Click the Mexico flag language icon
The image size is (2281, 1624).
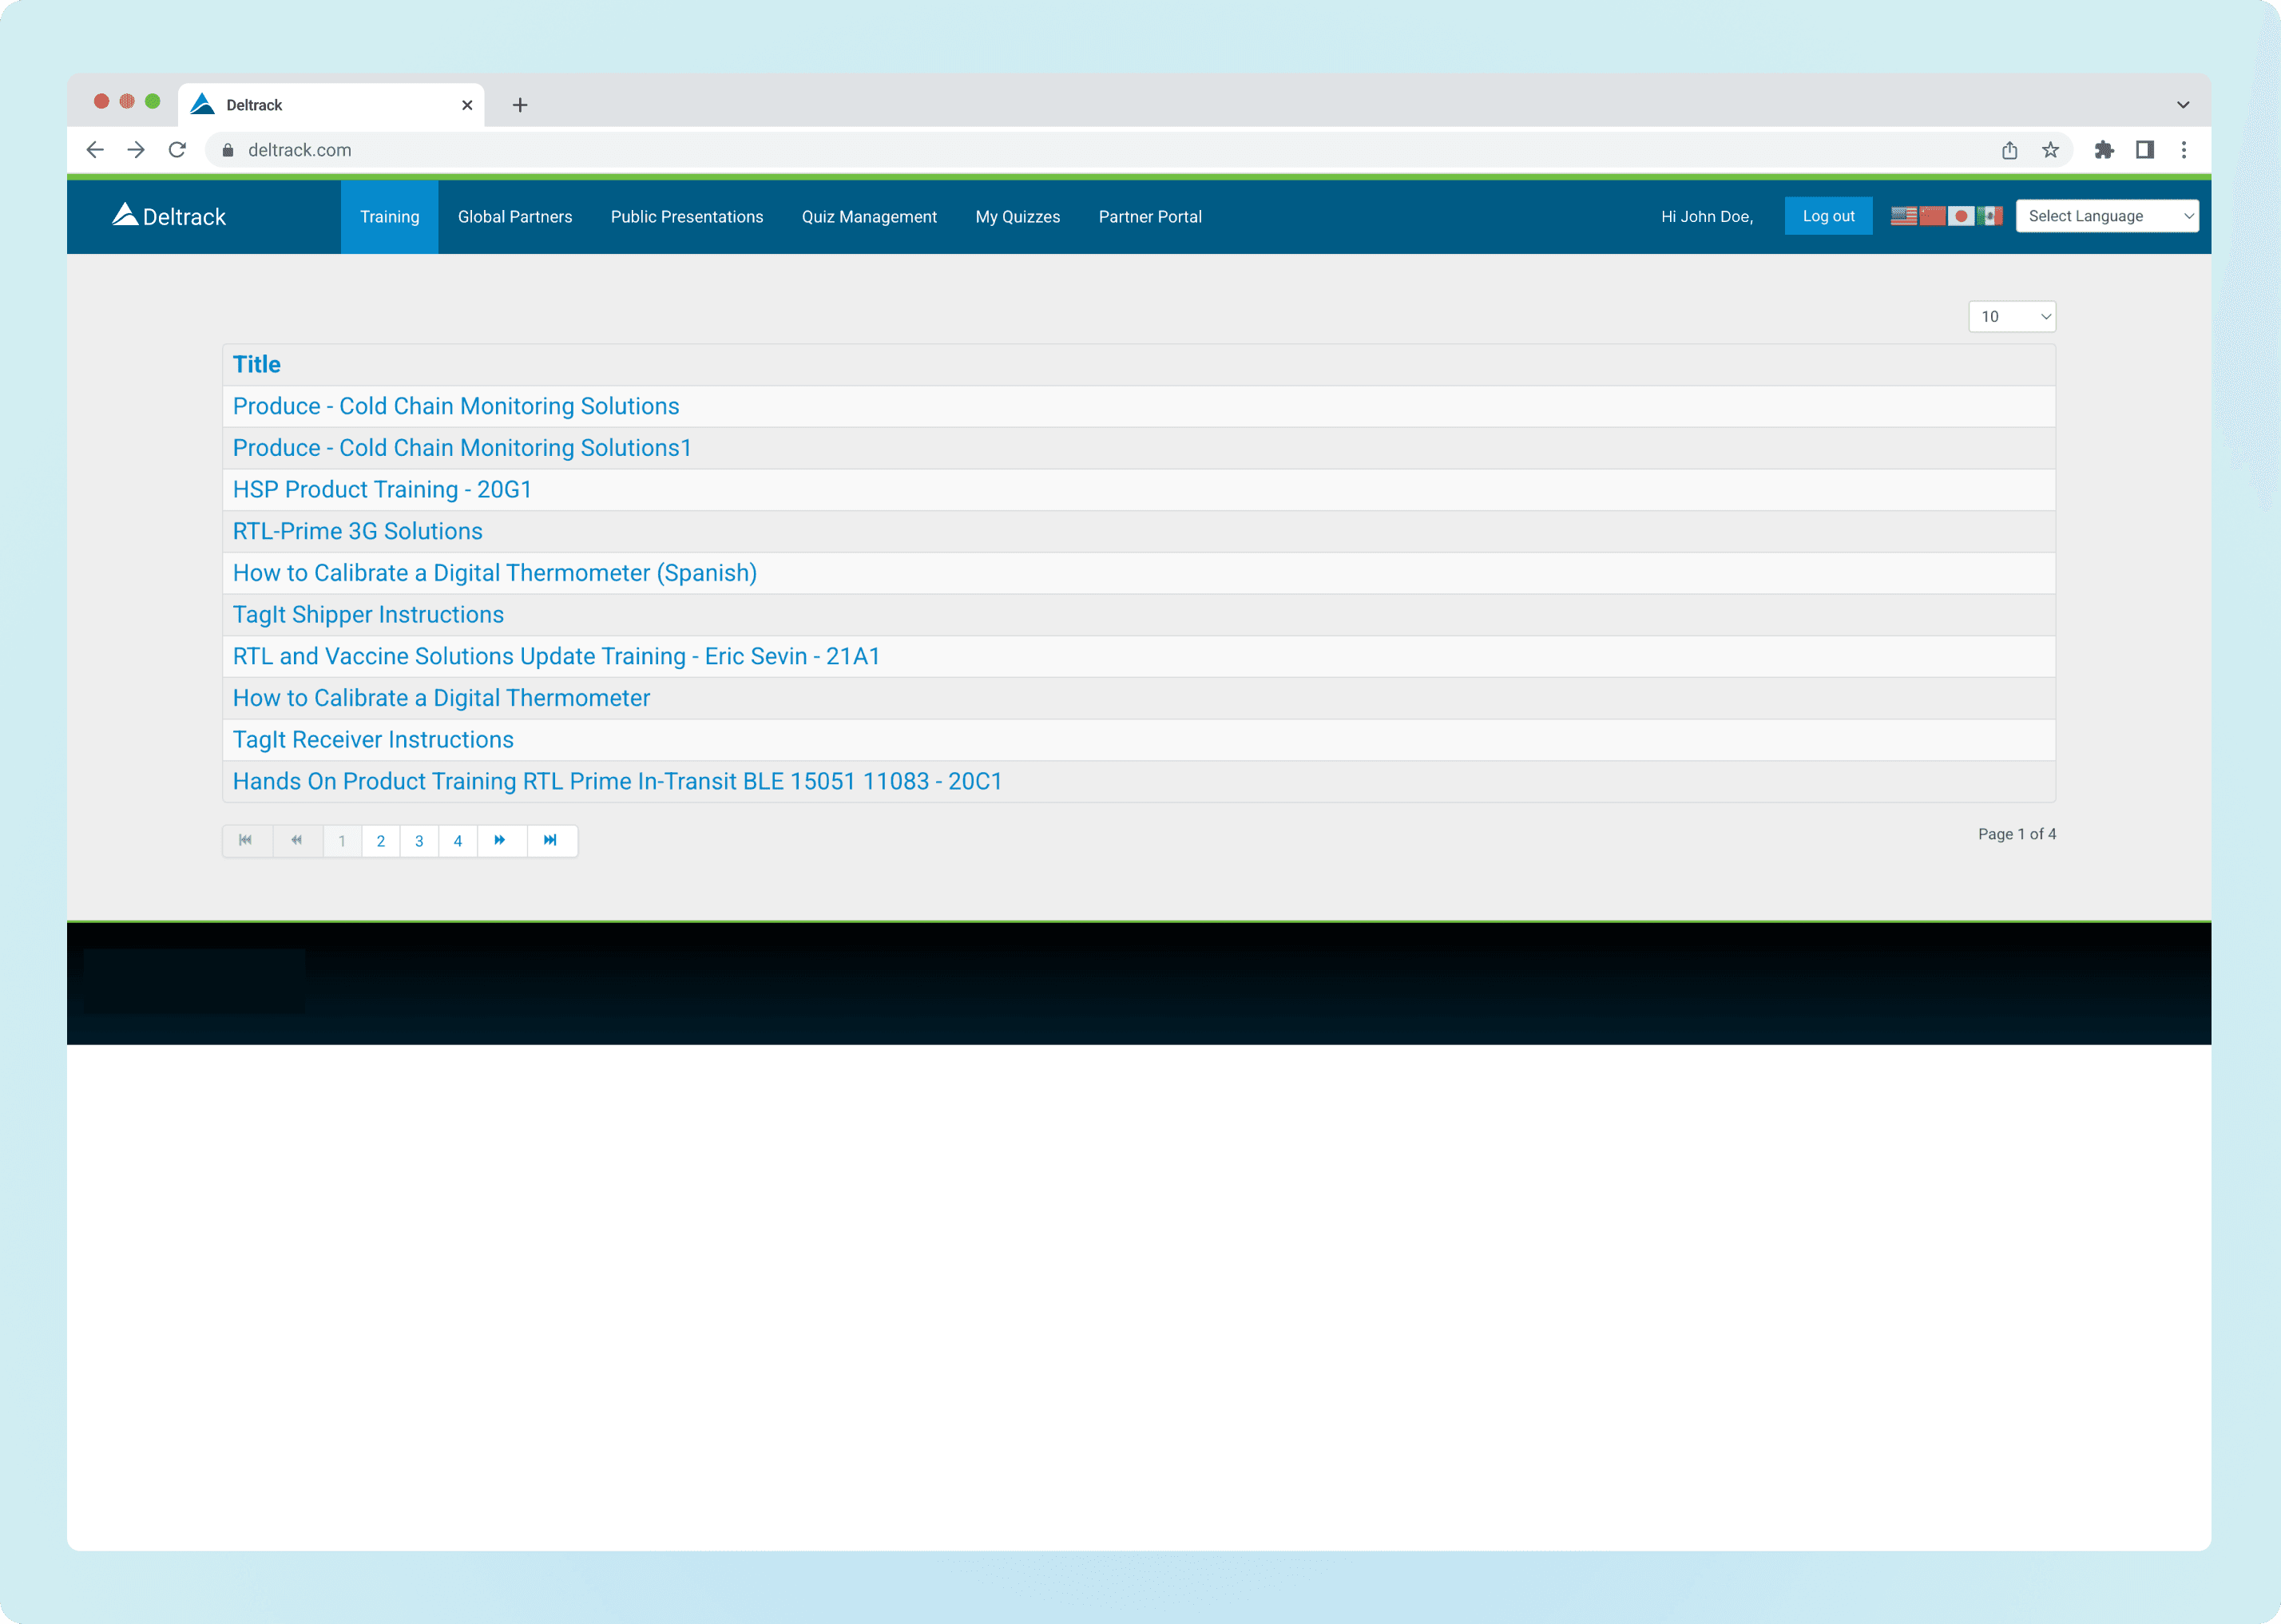coord(1990,216)
